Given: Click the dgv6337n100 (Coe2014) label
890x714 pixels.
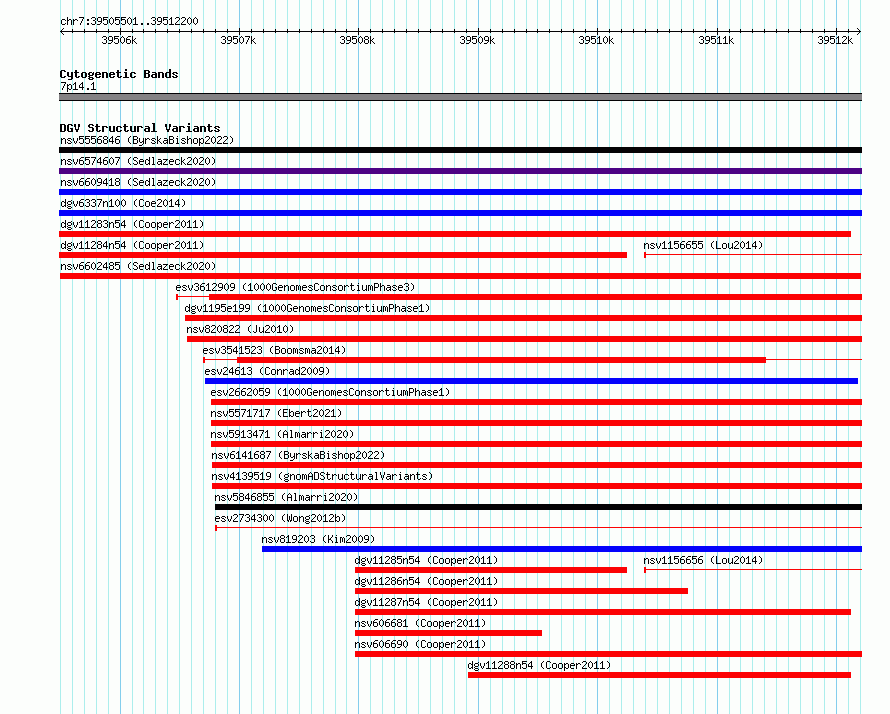Looking at the screenshot, I should (123, 203).
